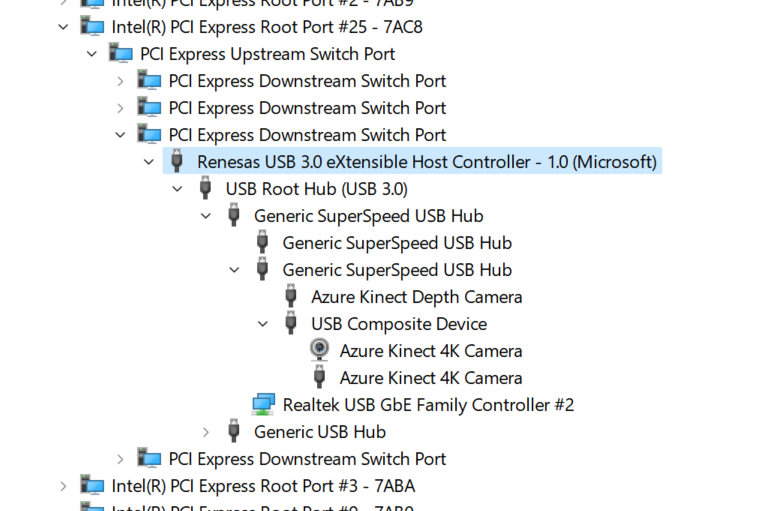775x511 pixels.
Task: Click the Generic USB Hub device icon
Action: [x=234, y=432]
